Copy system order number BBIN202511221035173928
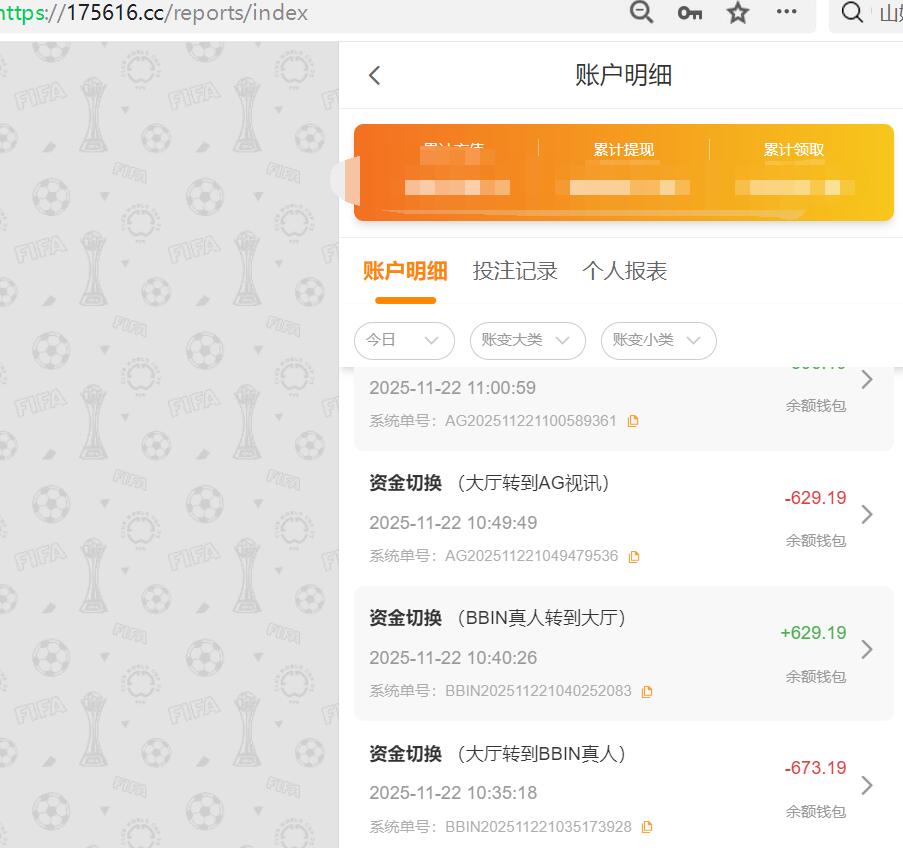 tap(646, 827)
